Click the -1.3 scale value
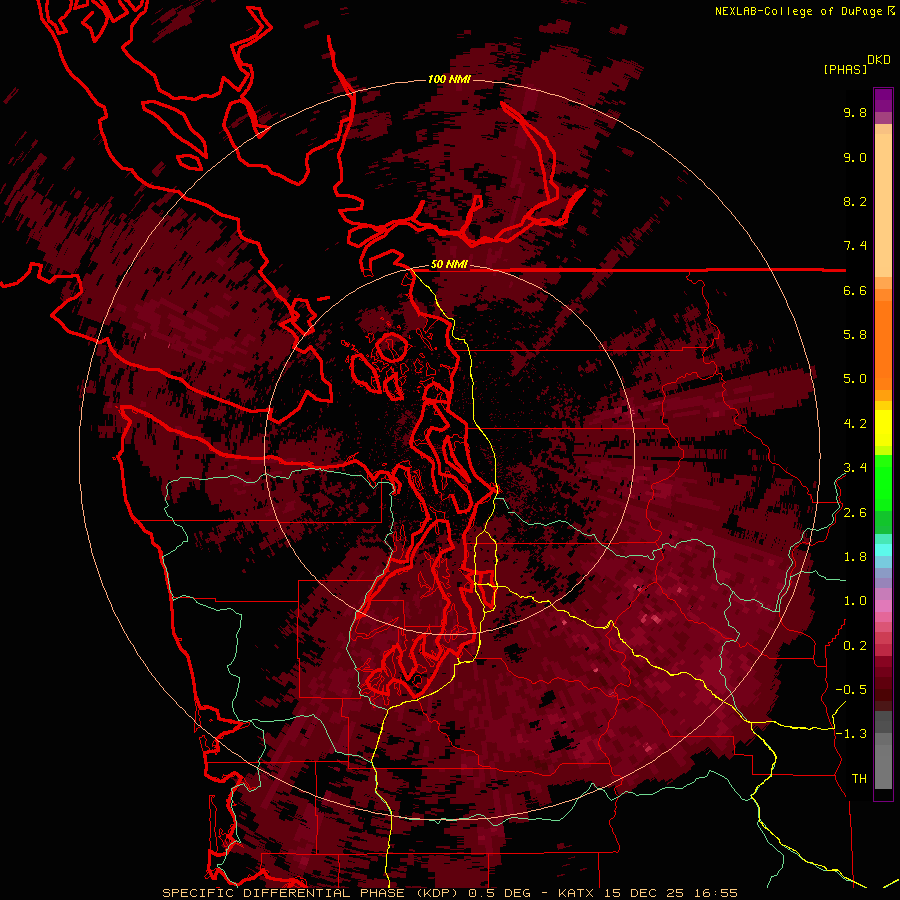This screenshot has height=900, width=900. pos(851,734)
